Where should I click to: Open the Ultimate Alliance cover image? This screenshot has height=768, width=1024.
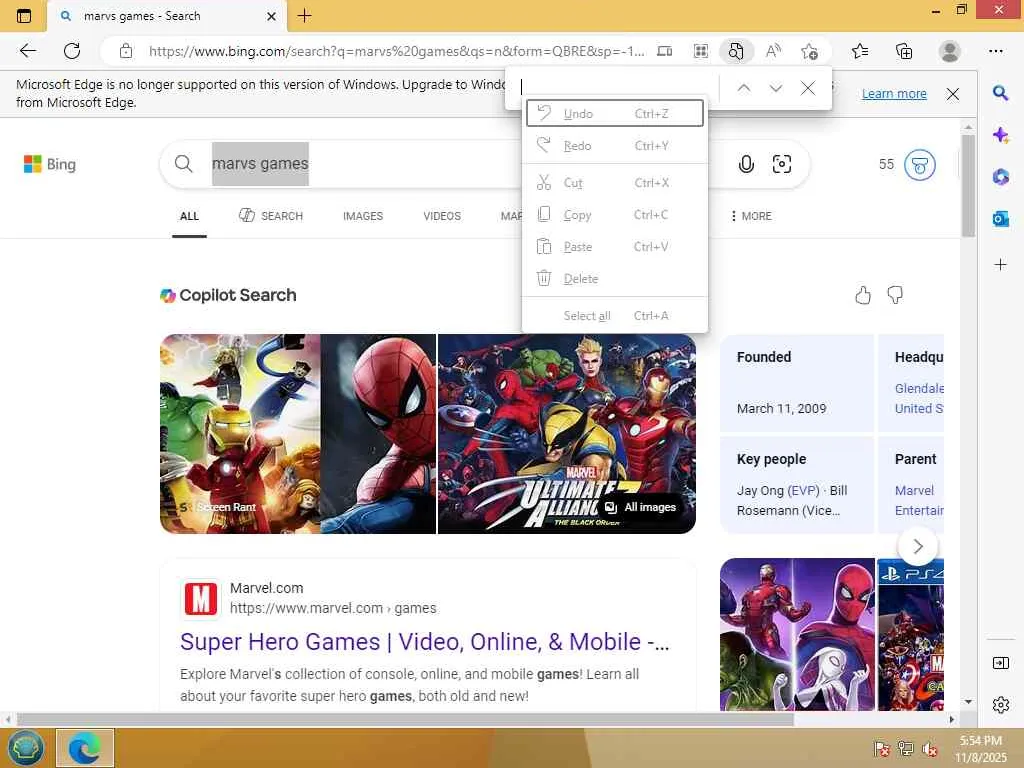pos(566,434)
